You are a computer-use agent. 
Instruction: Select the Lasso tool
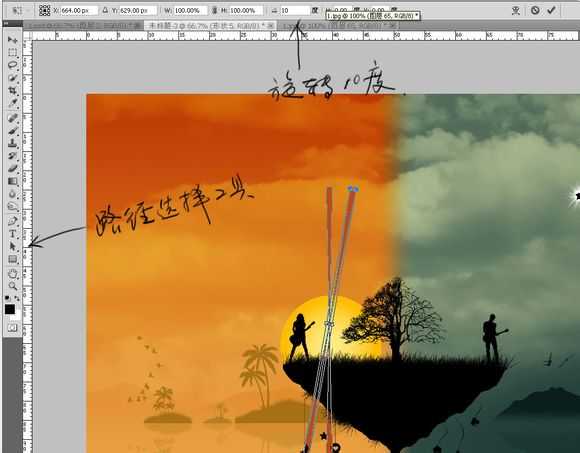(x=13, y=65)
